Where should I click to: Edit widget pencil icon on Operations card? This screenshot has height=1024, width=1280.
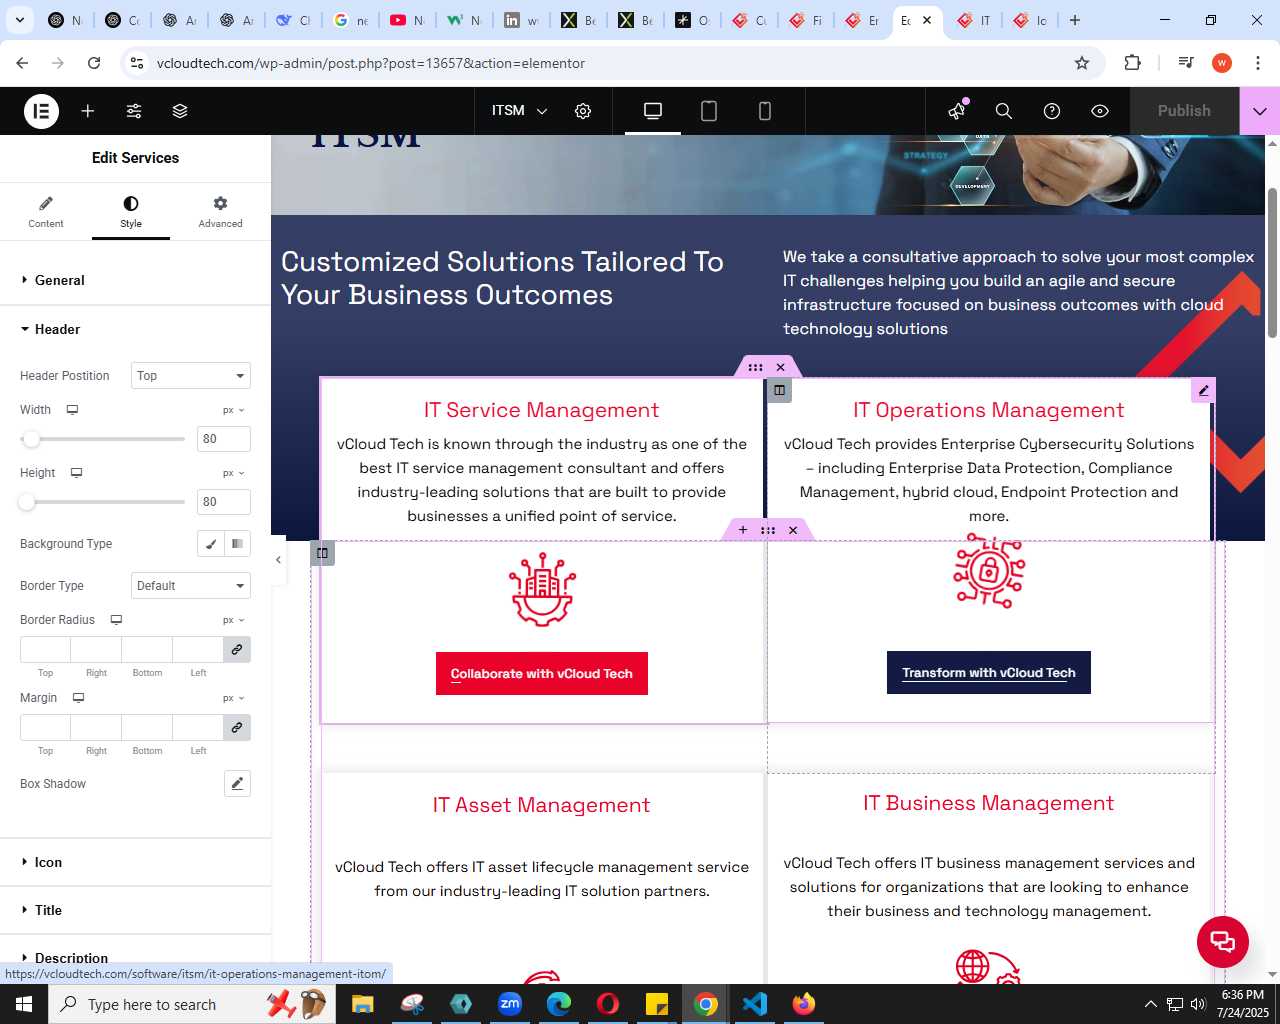click(x=1204, y=390)
